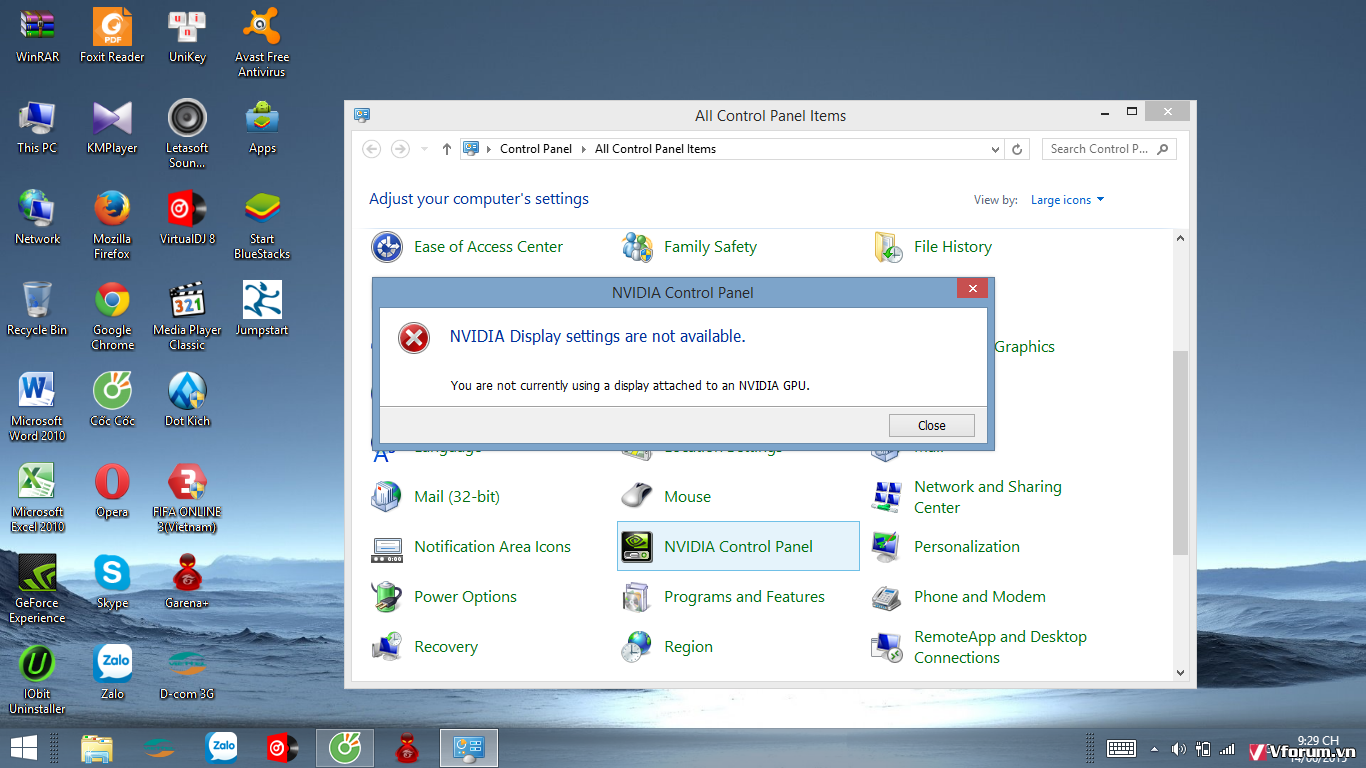Select Microsoft Excel 2010 desktop icon
Viewport: 1366px width, 768px height.
coord(37,498)
